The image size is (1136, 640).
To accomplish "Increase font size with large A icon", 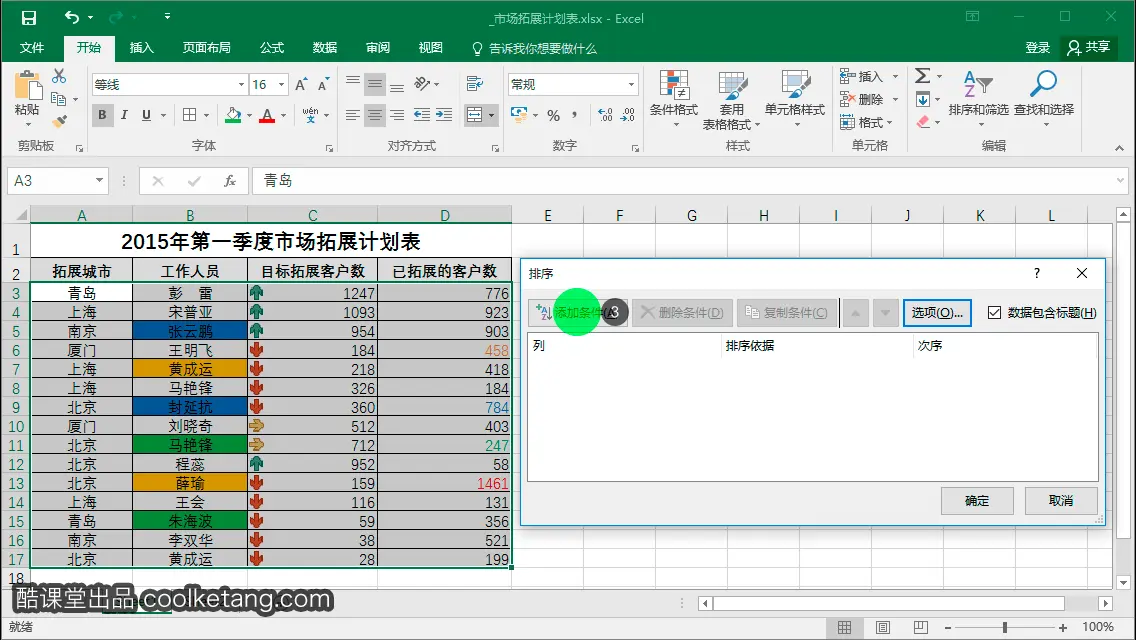I will (301, 85).
